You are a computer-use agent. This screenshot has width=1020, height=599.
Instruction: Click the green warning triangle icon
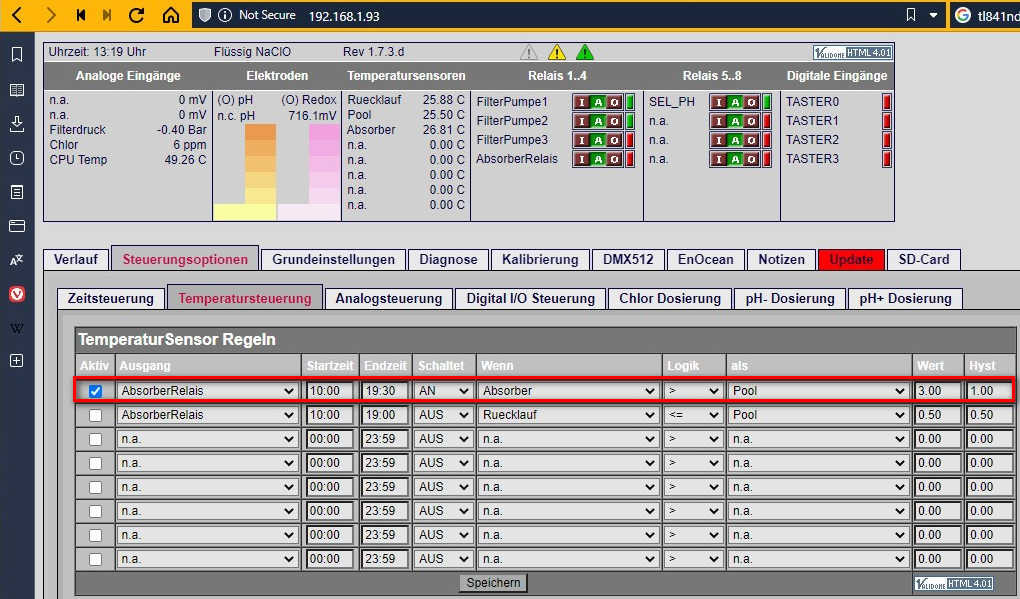[585, 52]
